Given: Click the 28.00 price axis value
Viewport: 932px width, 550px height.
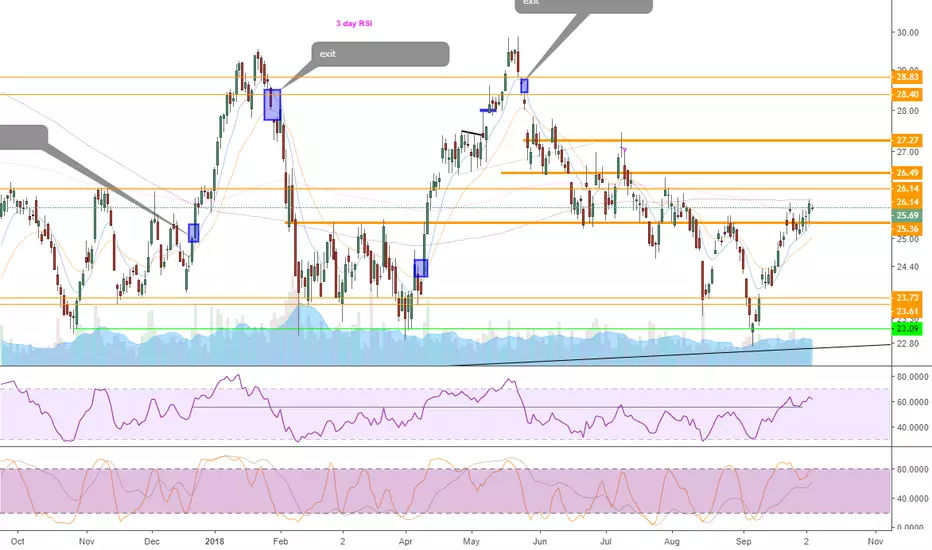Looking at the screenshot, I should click(908, 111).
